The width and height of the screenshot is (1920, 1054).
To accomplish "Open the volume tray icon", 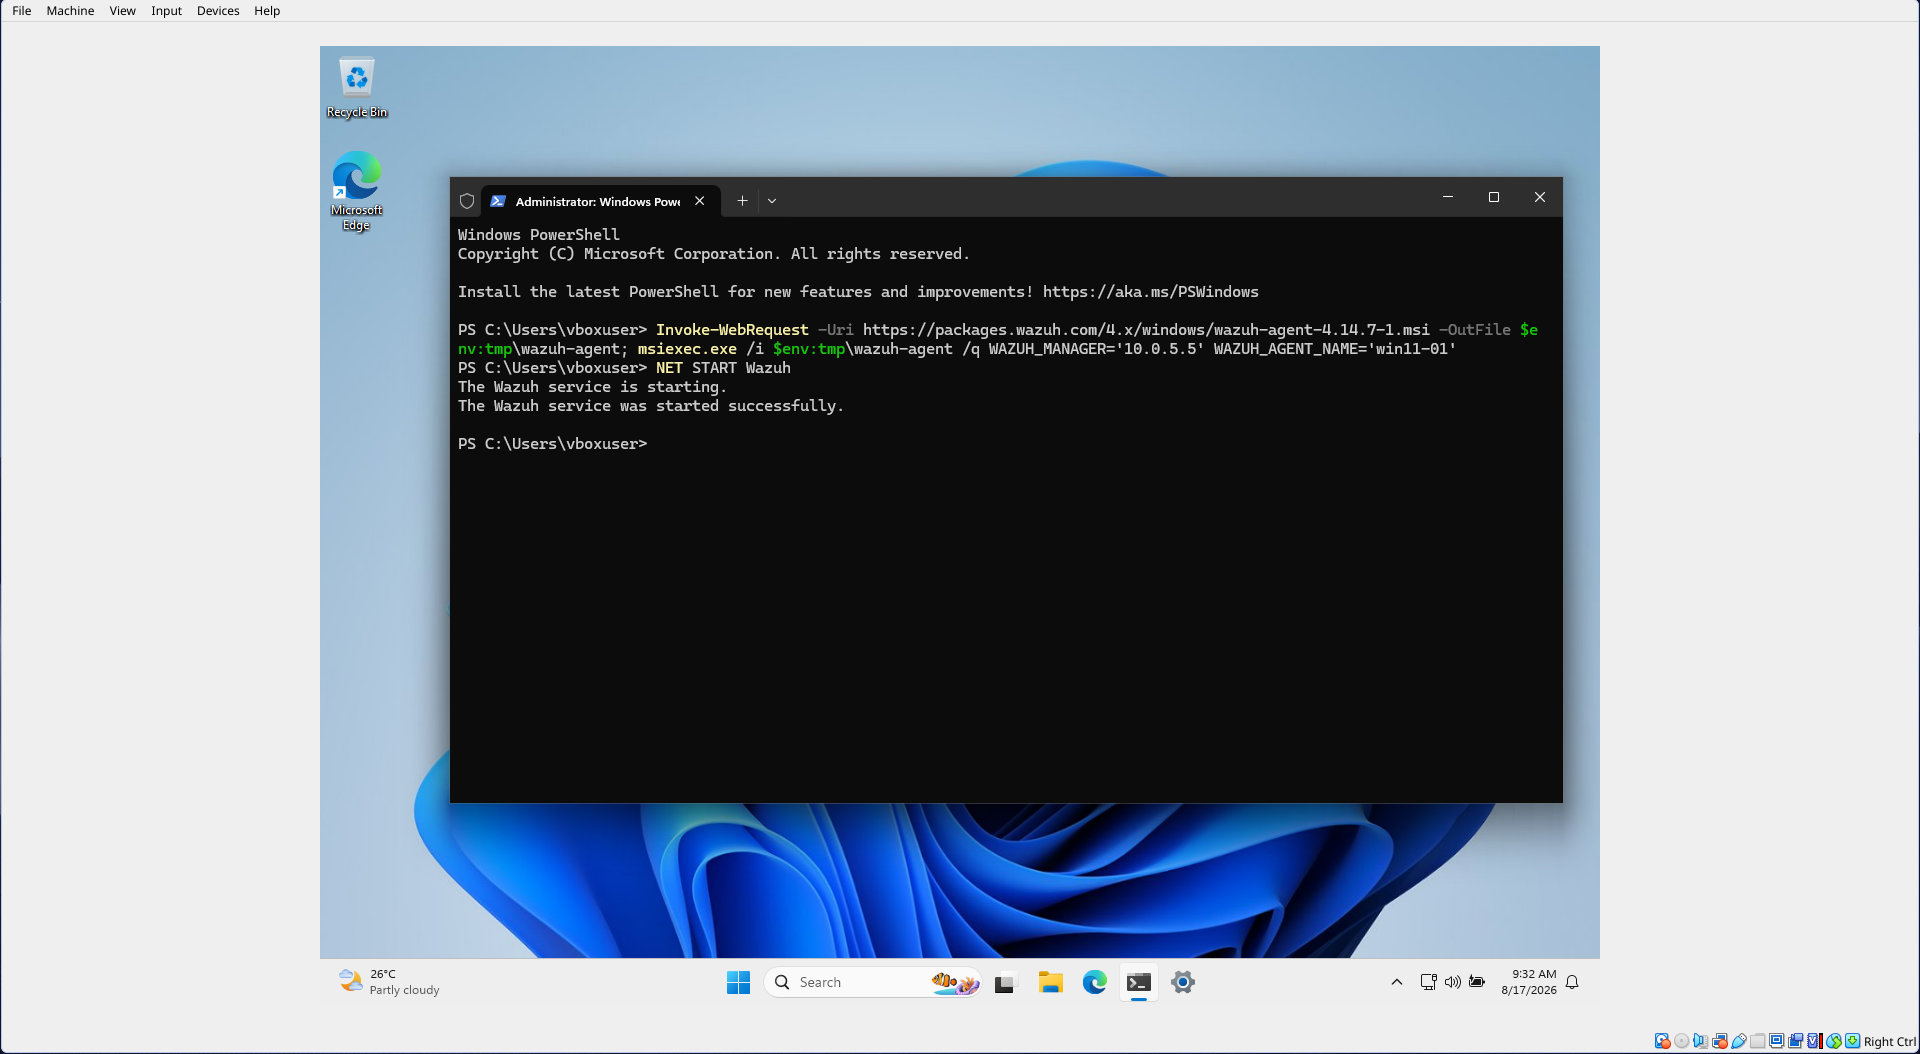I will pos(1453,983).
